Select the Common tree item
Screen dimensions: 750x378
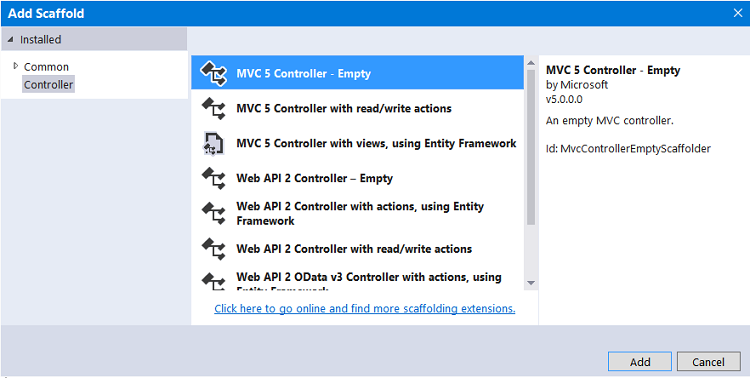[46, 67]
